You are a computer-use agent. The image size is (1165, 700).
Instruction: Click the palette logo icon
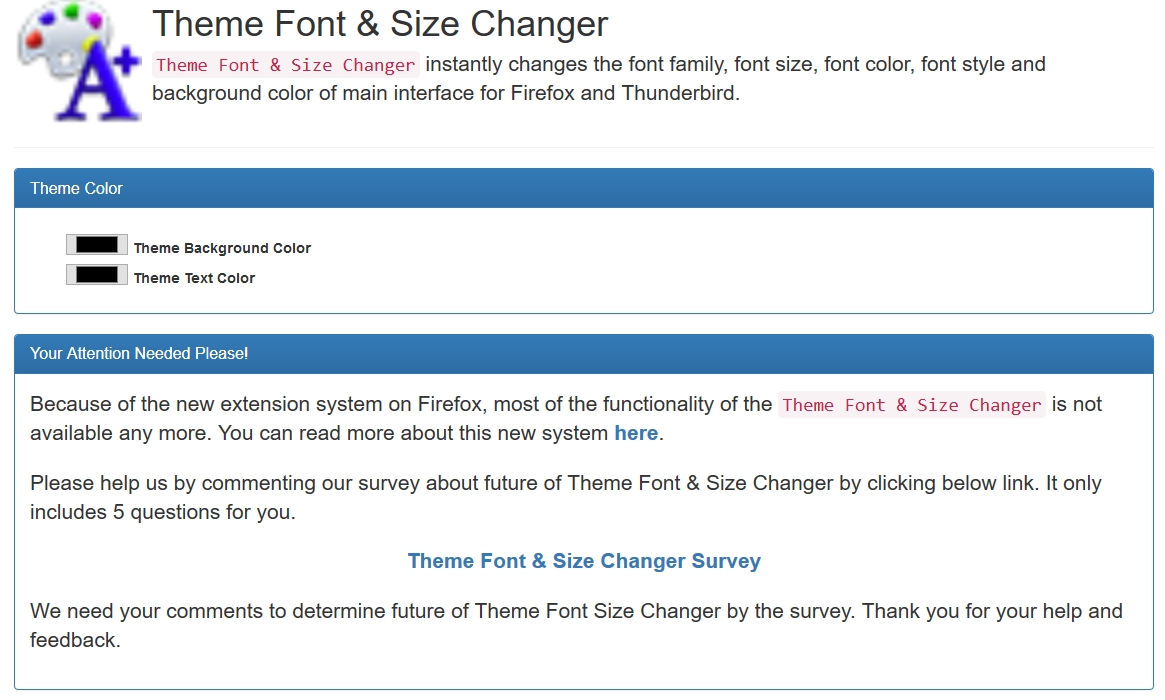[80, 62]
